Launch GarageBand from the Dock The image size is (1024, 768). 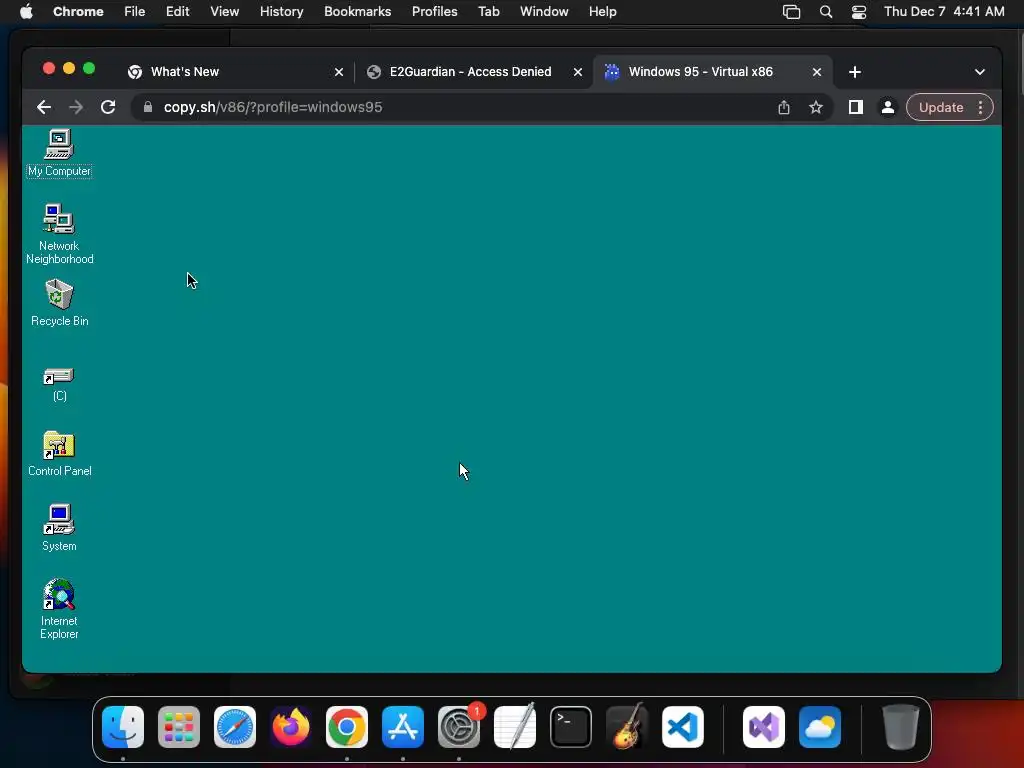tap(627, 727)
